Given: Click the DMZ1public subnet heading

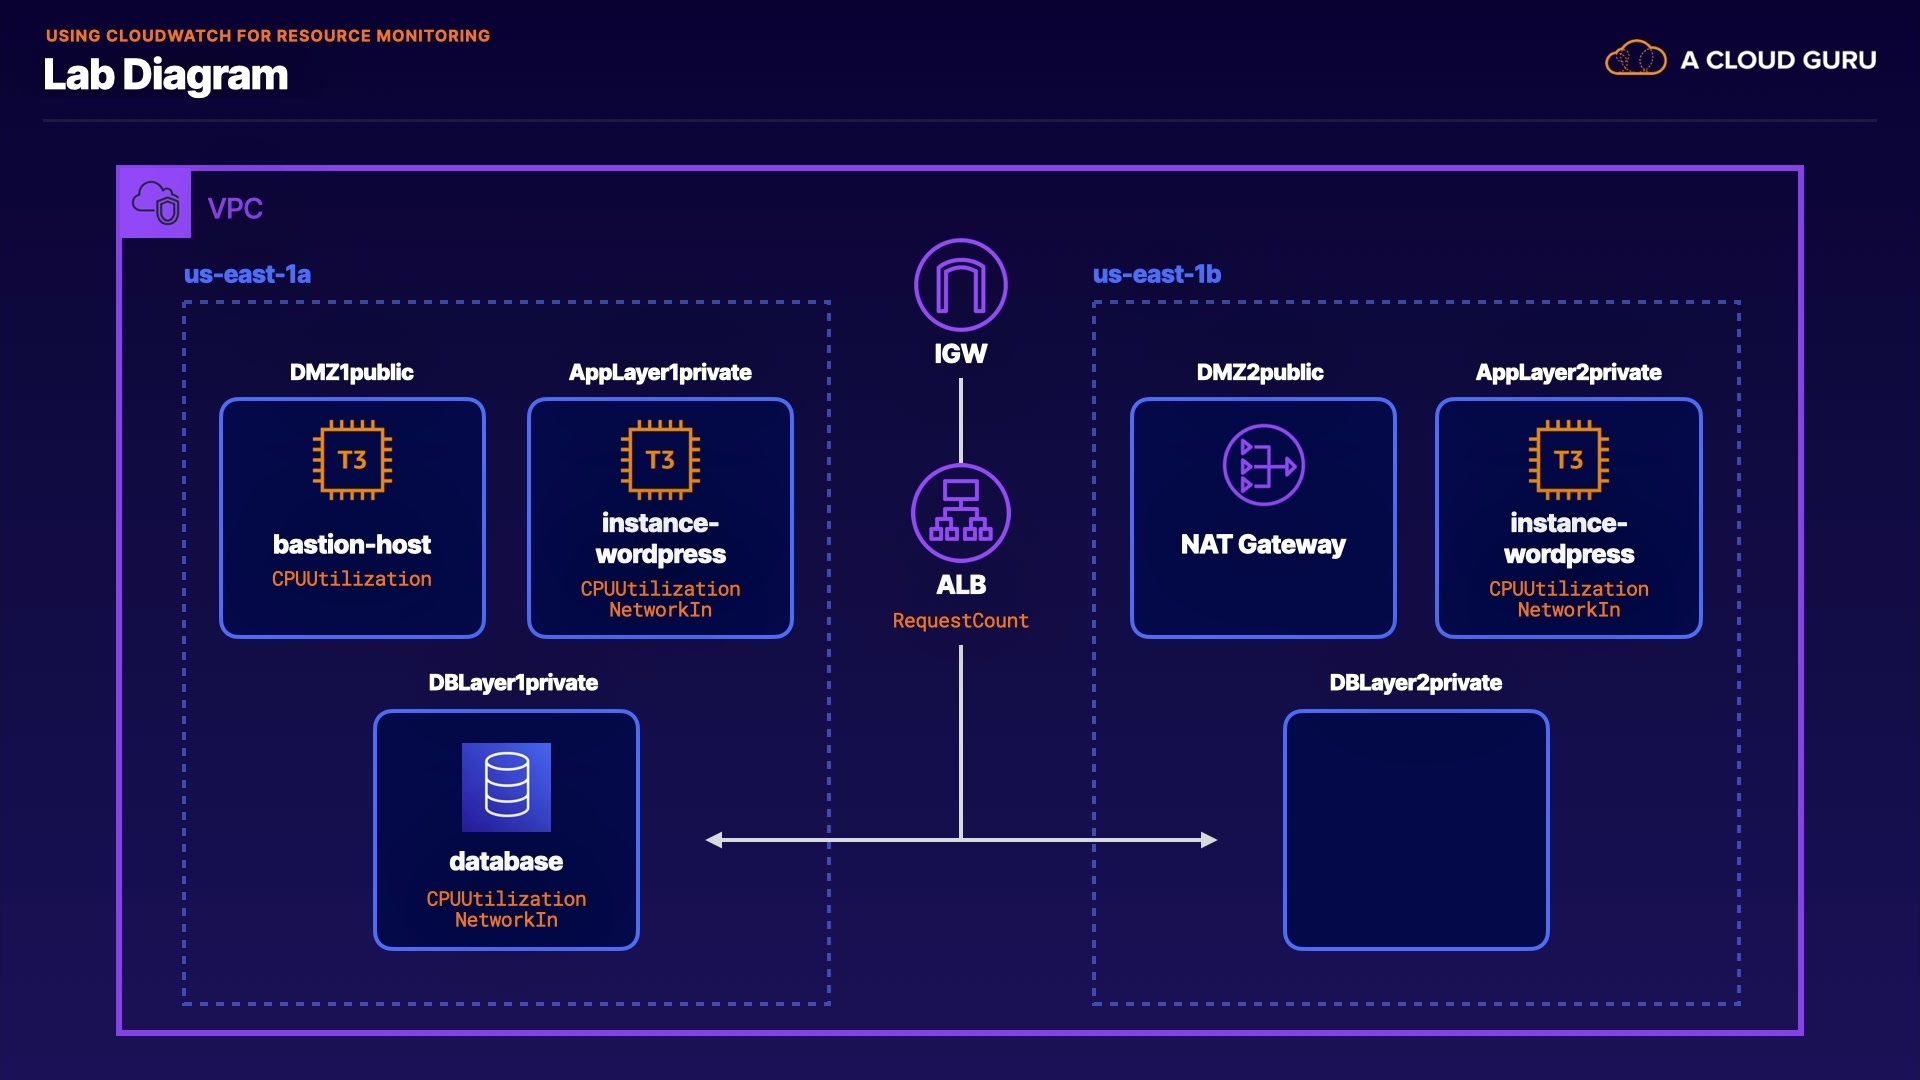Looking at the screenshot, I should tap(351, 372).
